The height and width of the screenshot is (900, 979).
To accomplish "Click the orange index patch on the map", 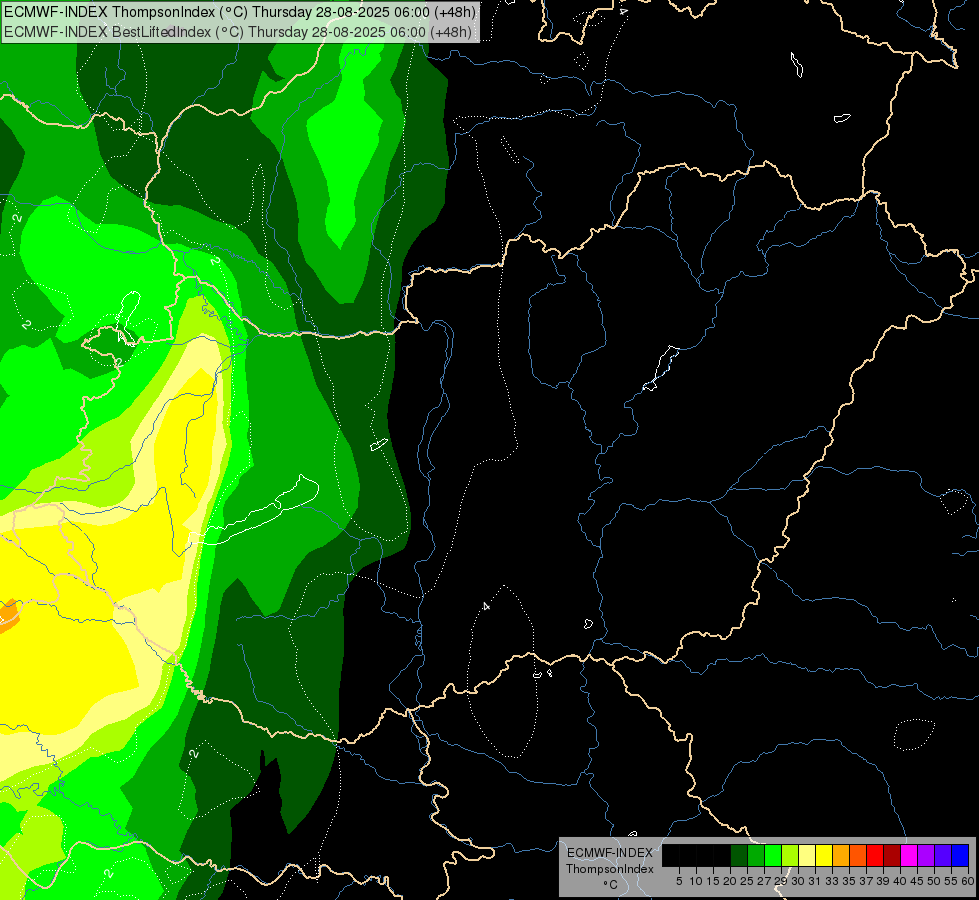I will coord(7,614).
